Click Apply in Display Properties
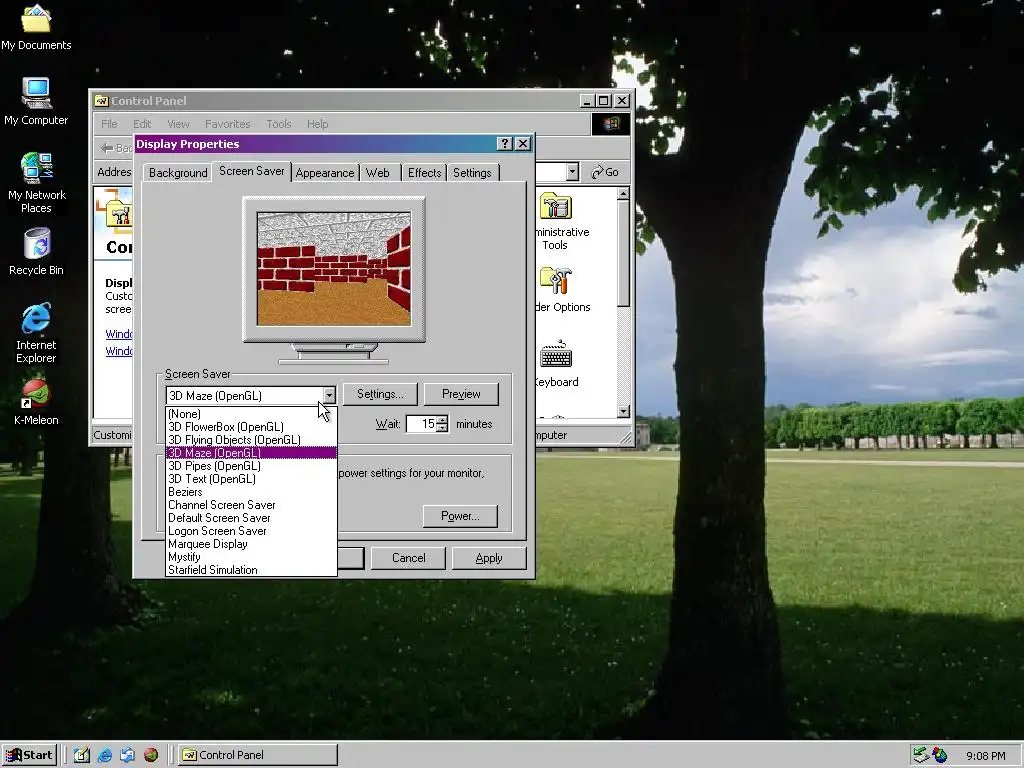 click(489, 558)
